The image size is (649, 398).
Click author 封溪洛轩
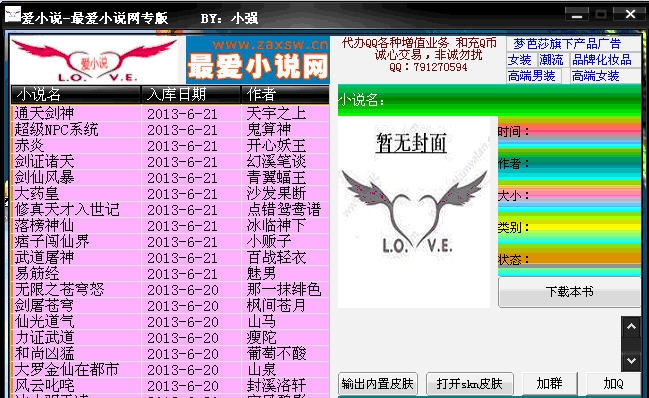point(276,386)
